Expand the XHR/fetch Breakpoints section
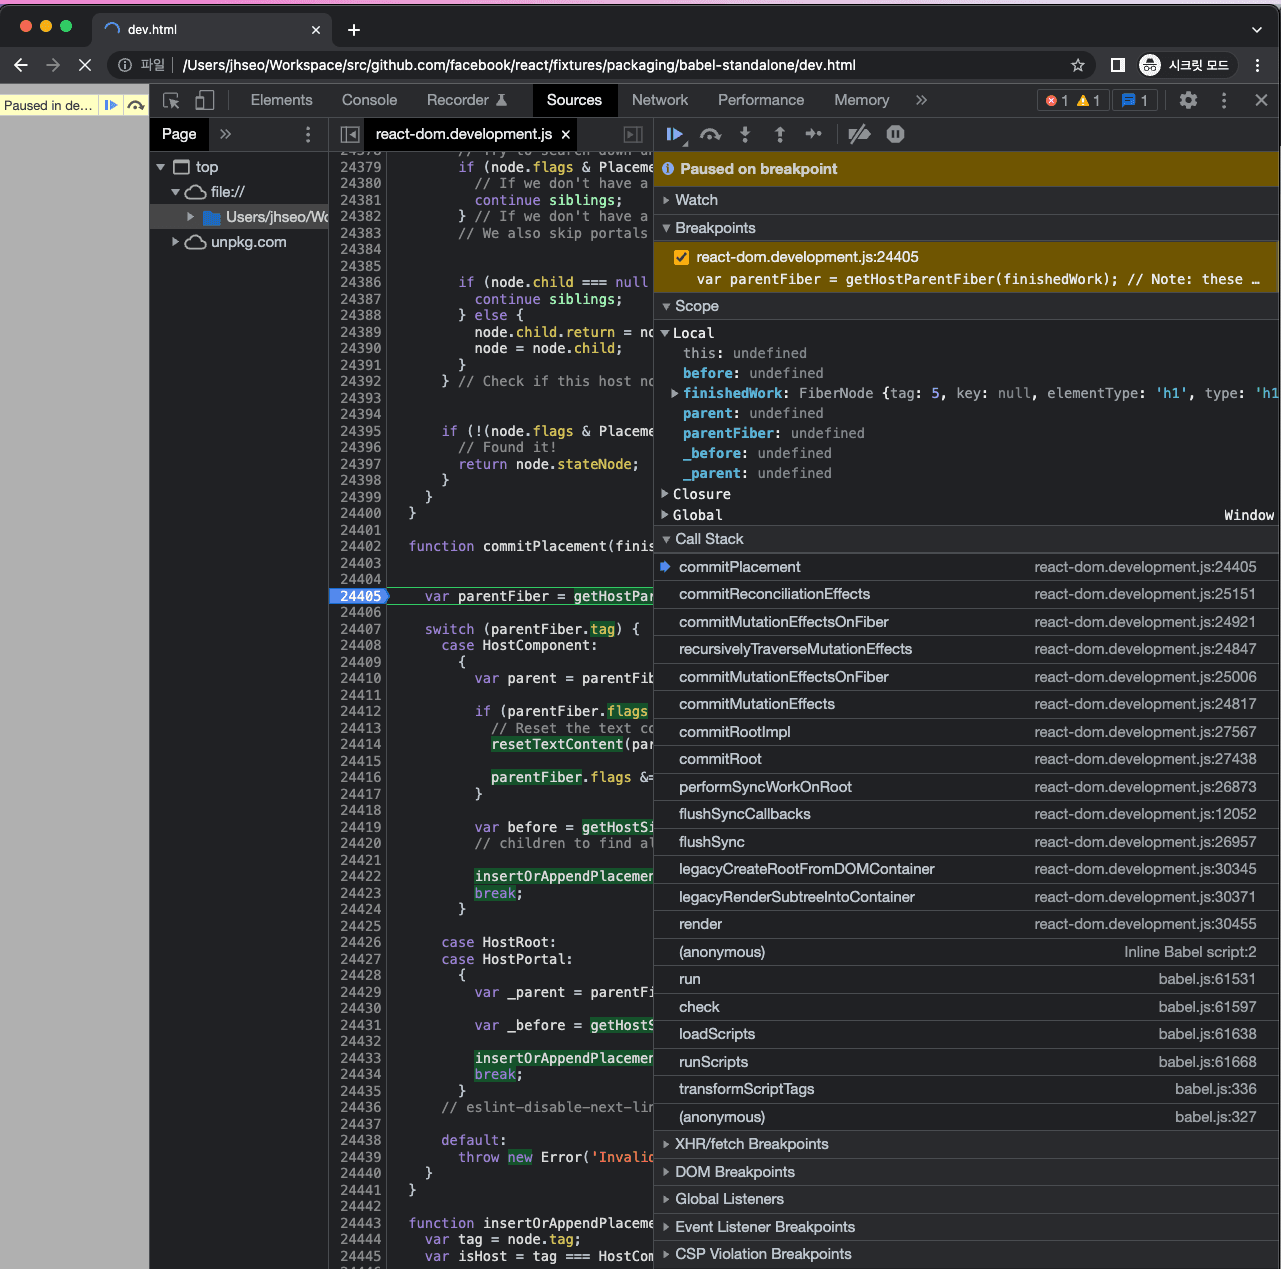Viewport: 1281px width, 1269px height. click(x=751, y=1144)
